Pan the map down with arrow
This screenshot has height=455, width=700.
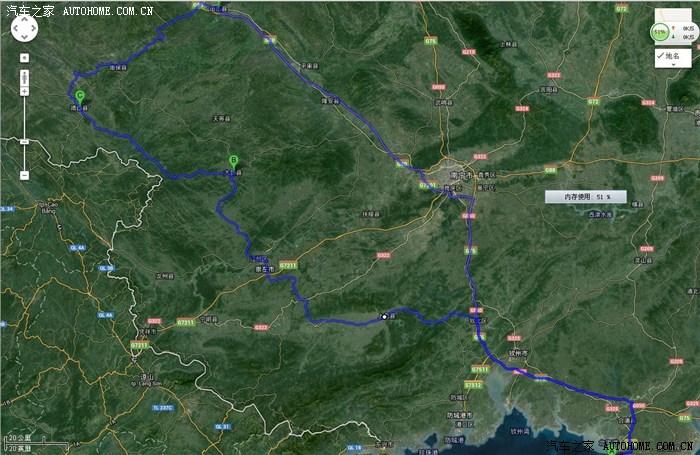pos(24,38)
